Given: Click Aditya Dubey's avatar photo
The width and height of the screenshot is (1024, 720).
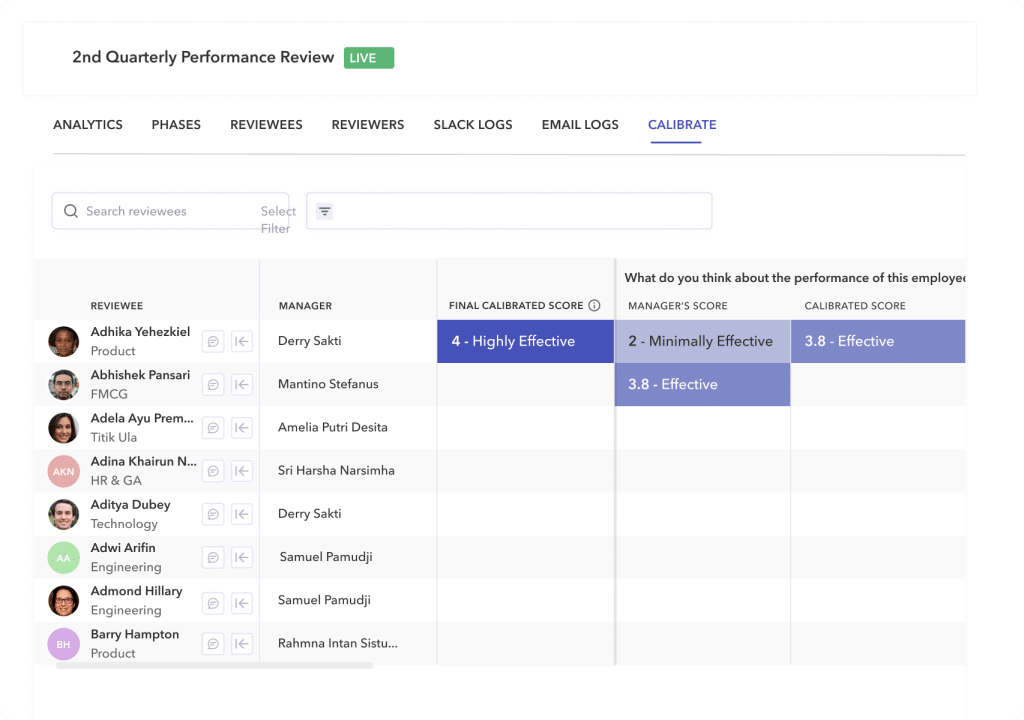Looking at the screenshot, I should click(63, 514).
